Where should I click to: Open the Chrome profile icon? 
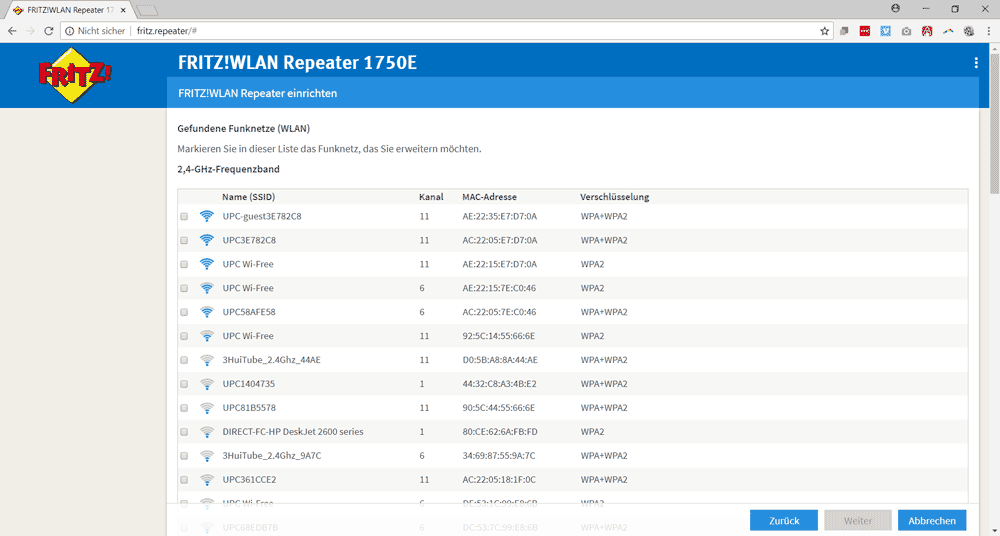895,9
